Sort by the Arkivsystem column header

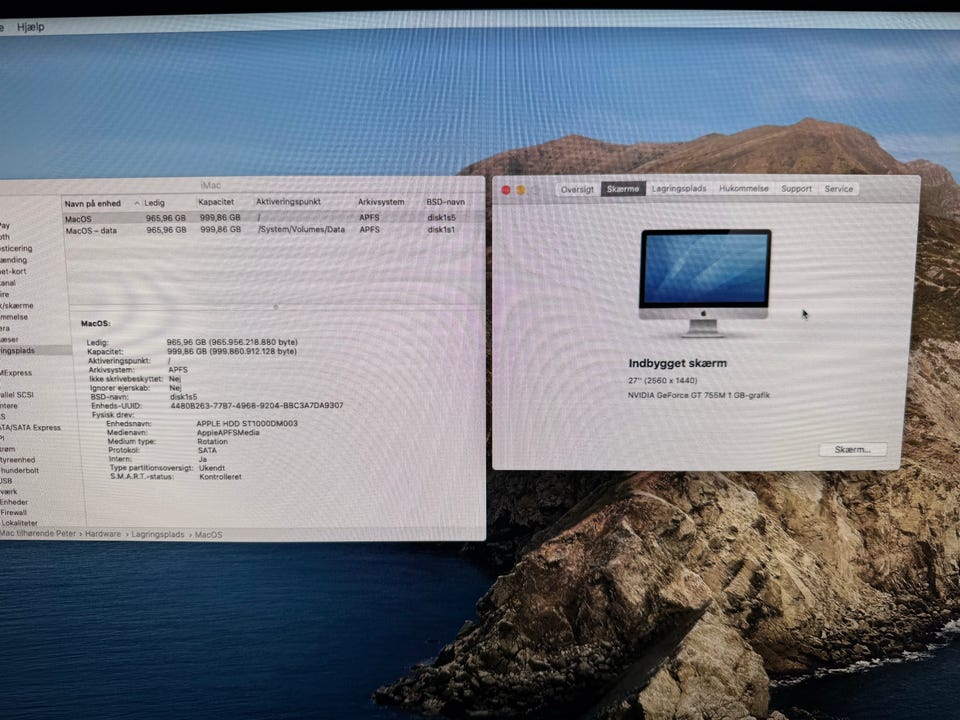point(381,201)
